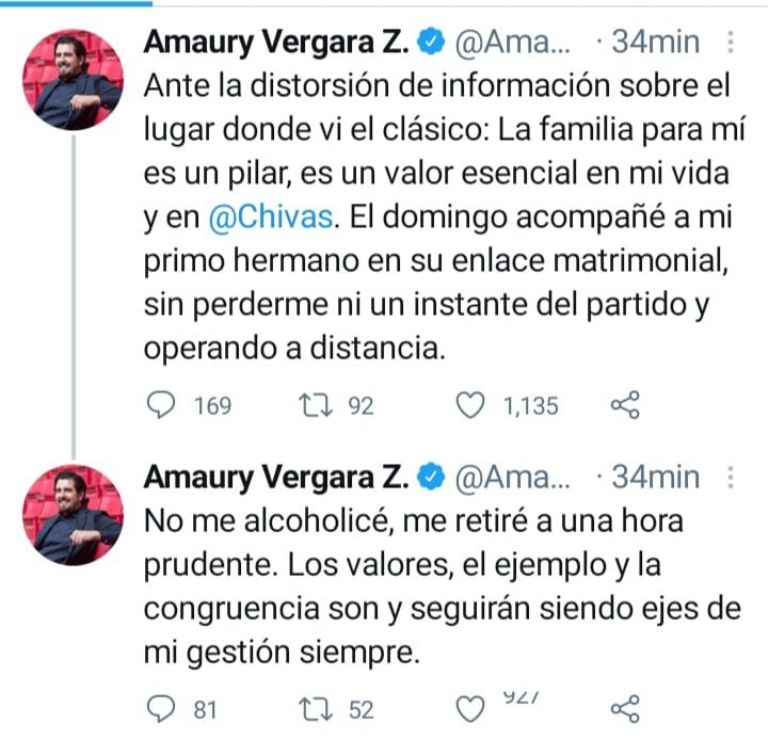Retweet the second tweet with 52 retweets
Image resolution: width=768 pixels, height=739 pixels.
click(x=313, y=709)
